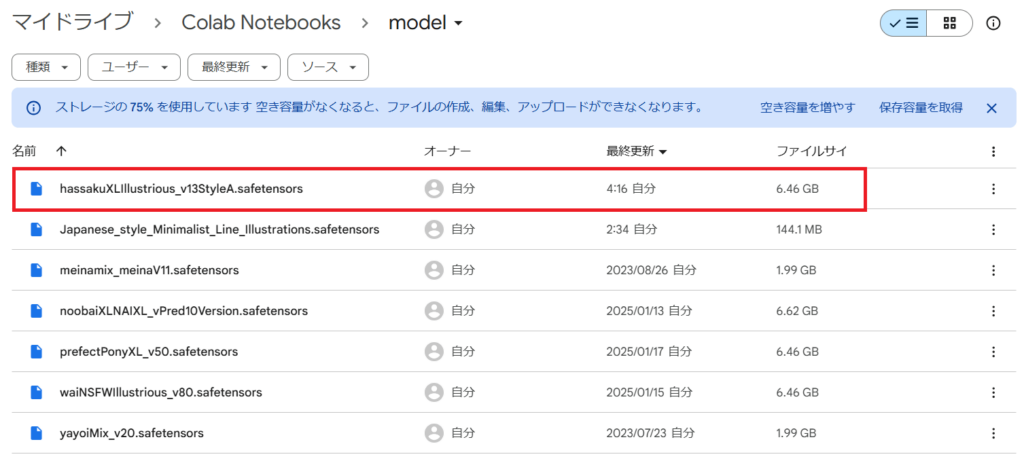Click owner avatar in meinamix_meinaV11 row
The image size is (1024, 463).
[434, 270]
